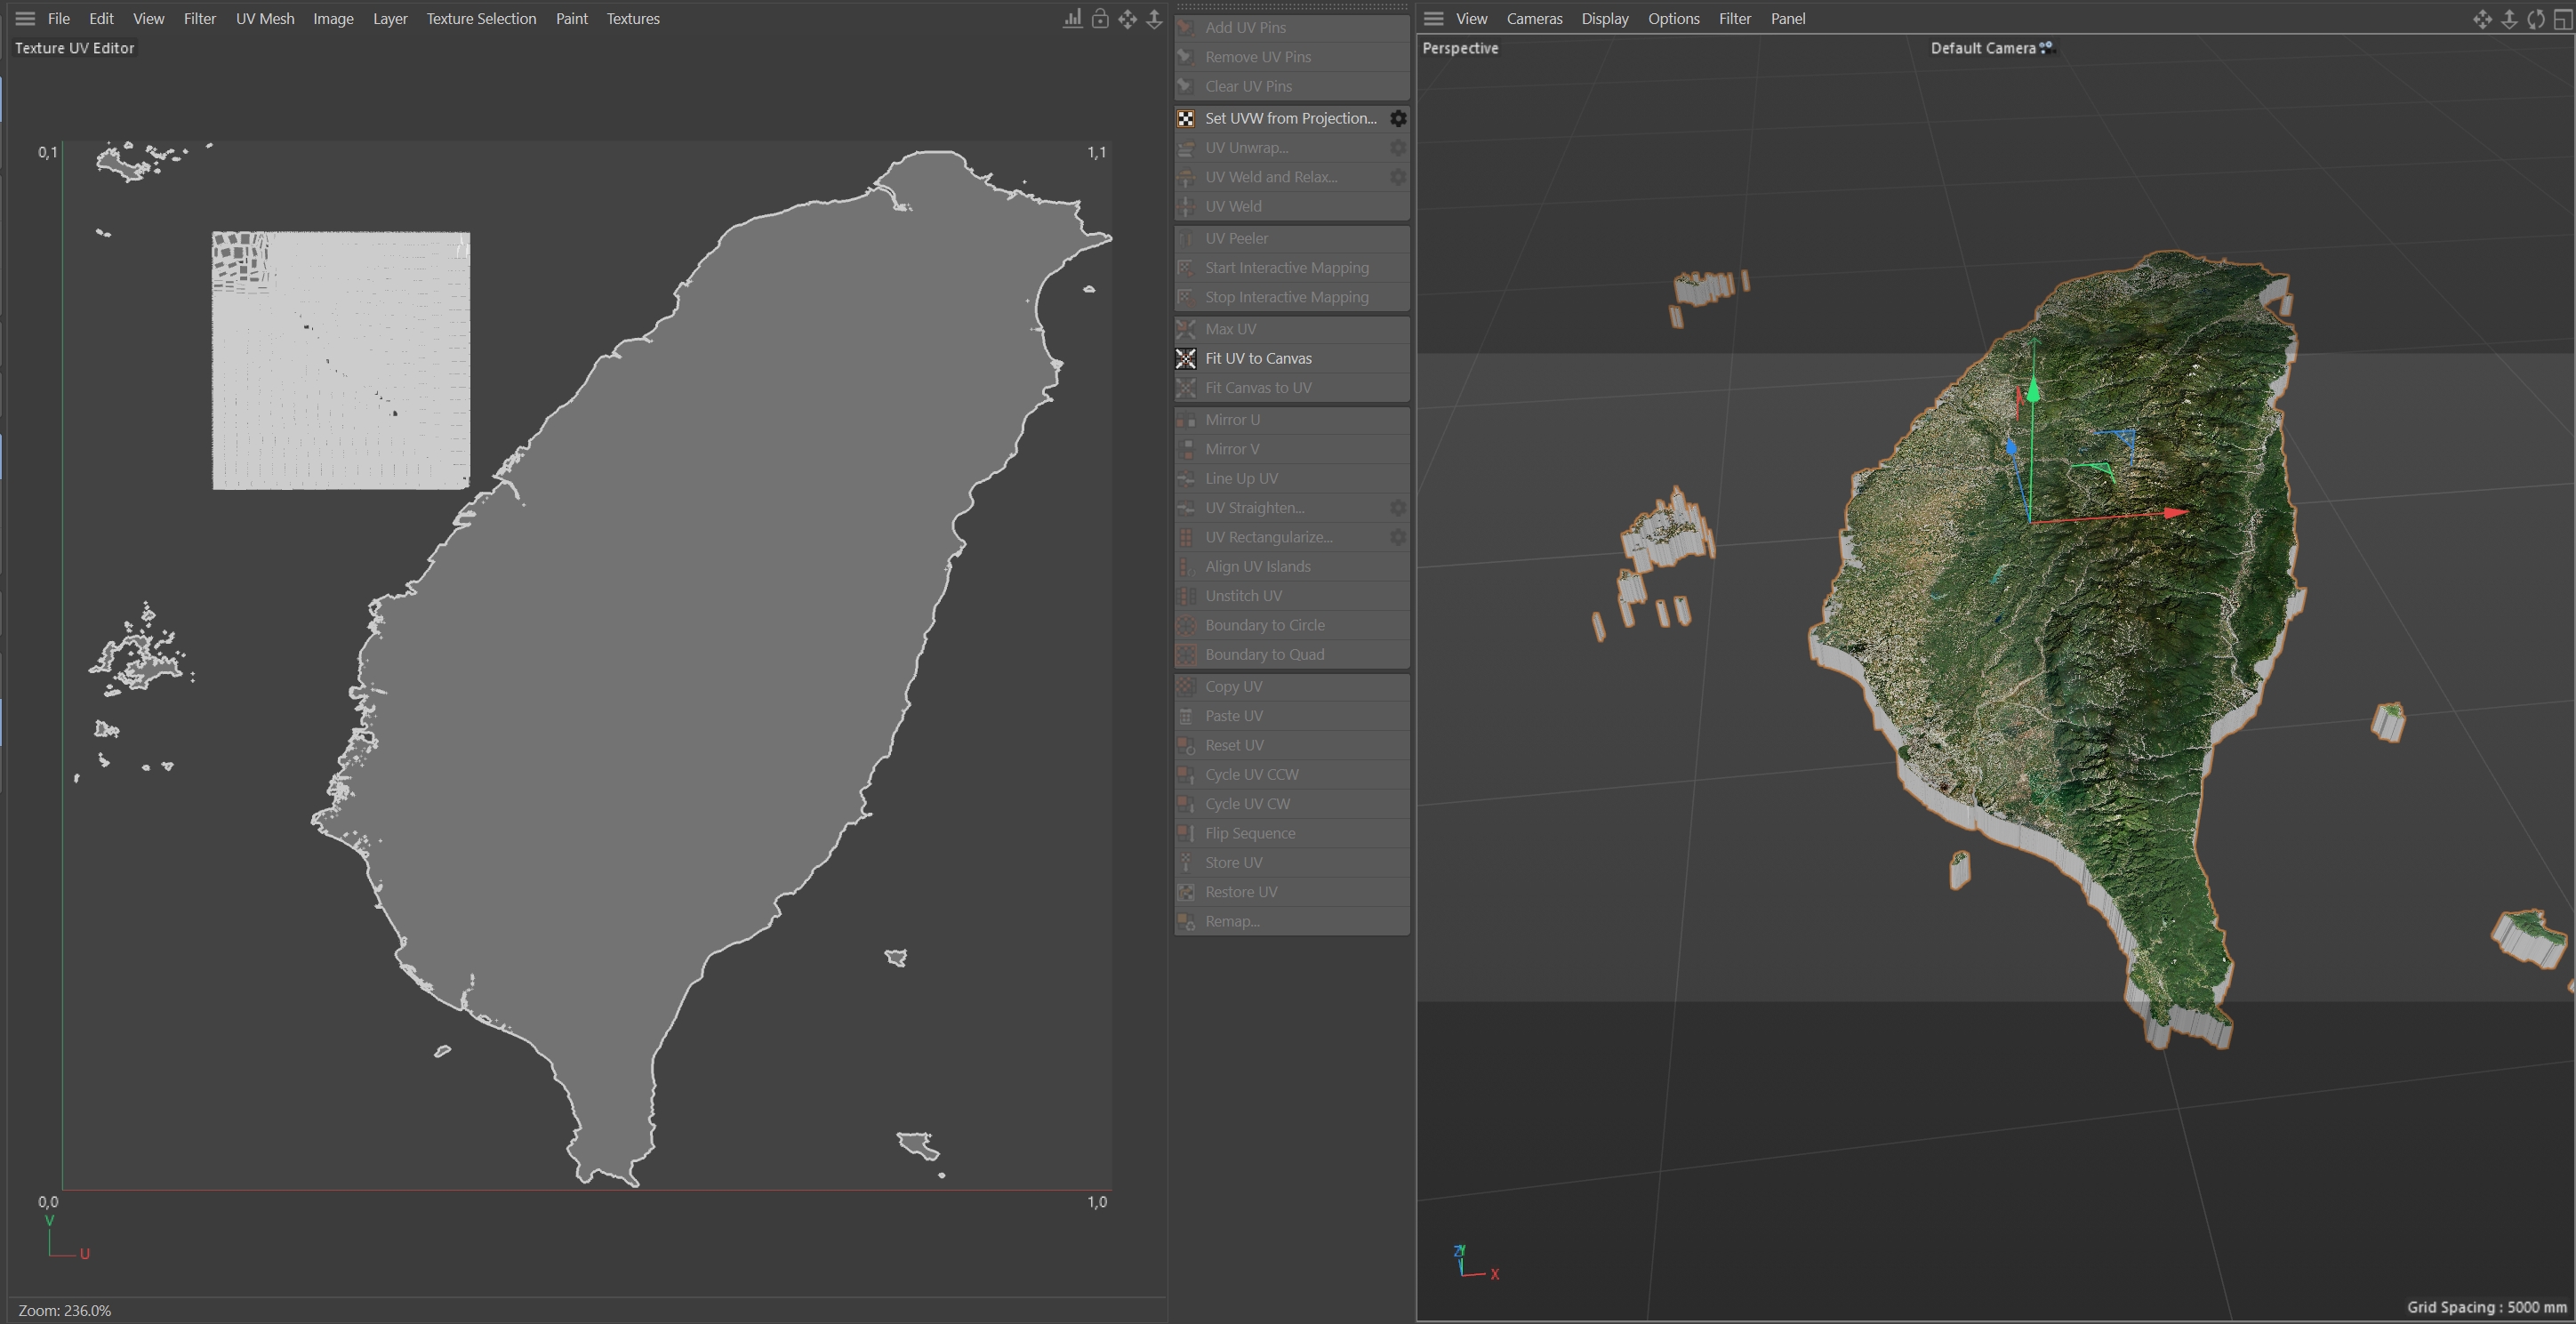Click Set UVW from Projection command
The image size is (2576, 1324).
[1290, 118]
